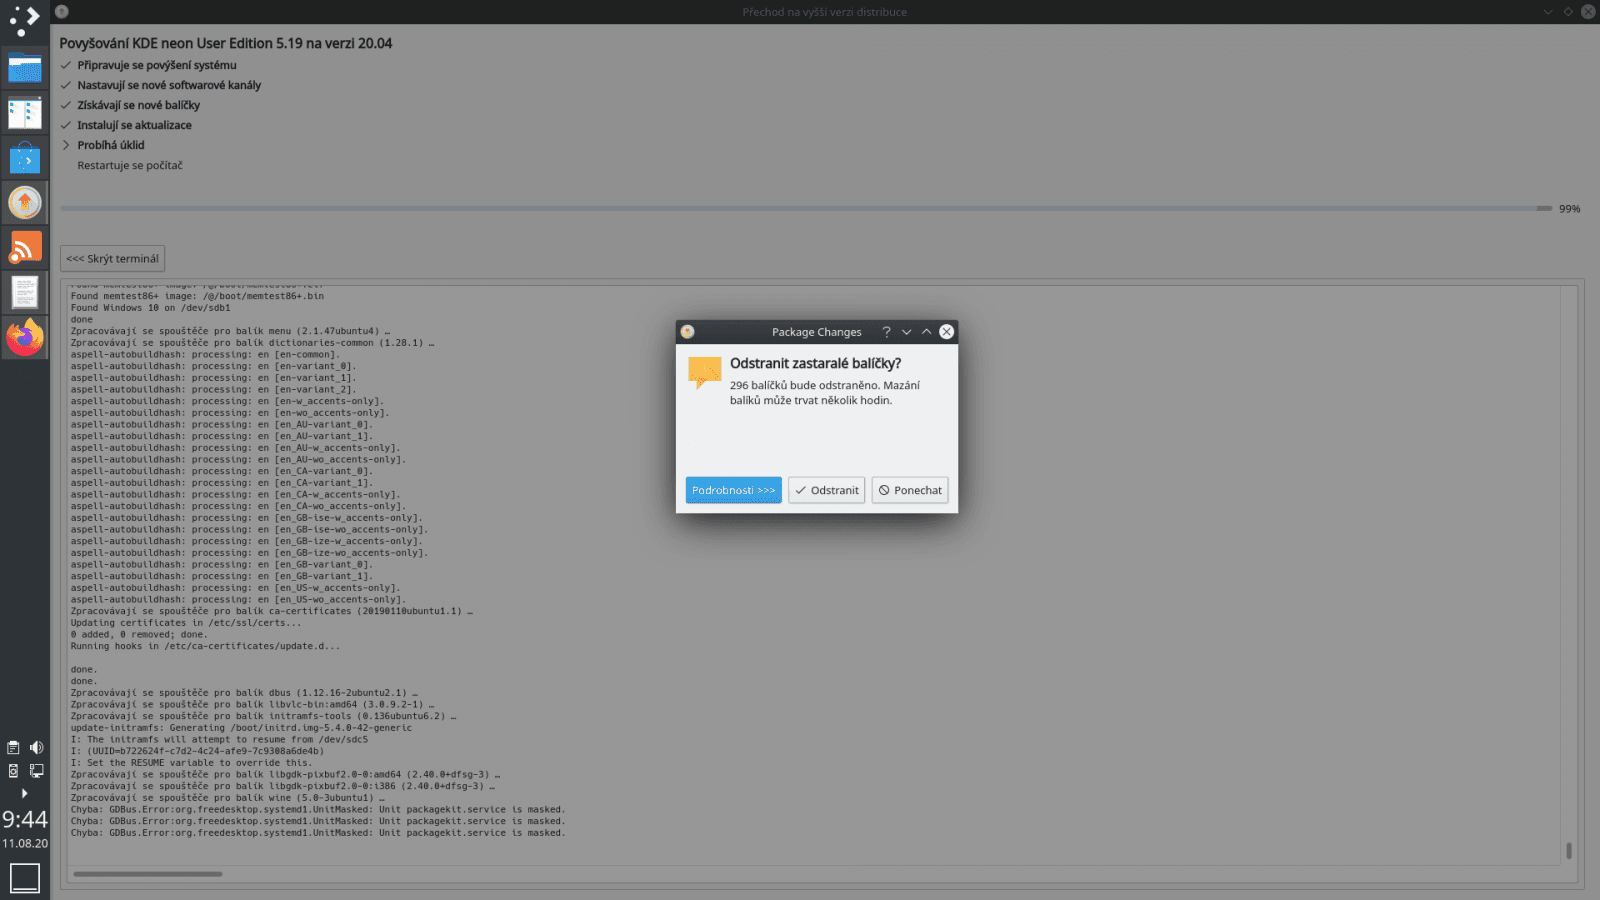Open the Klipper clipboard icon in system tray
The width and height of the screenshot is (1600, 900).
pos(13,747)
